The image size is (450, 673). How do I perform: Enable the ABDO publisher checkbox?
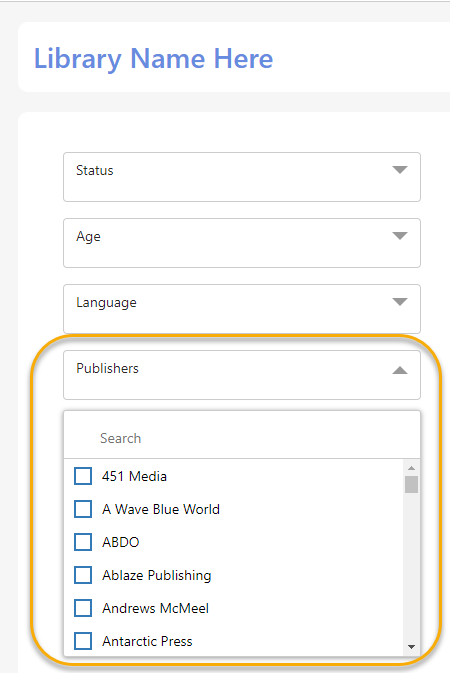pyautogui.click(x=83, y=542)
